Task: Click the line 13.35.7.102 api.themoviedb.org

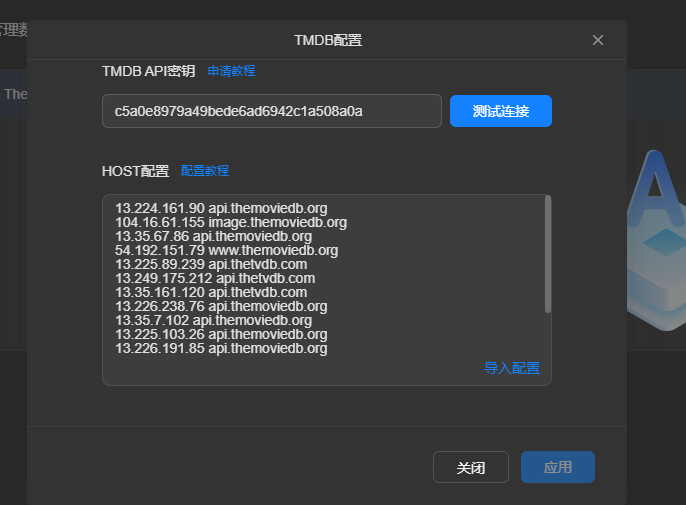Action: [214, 320]
